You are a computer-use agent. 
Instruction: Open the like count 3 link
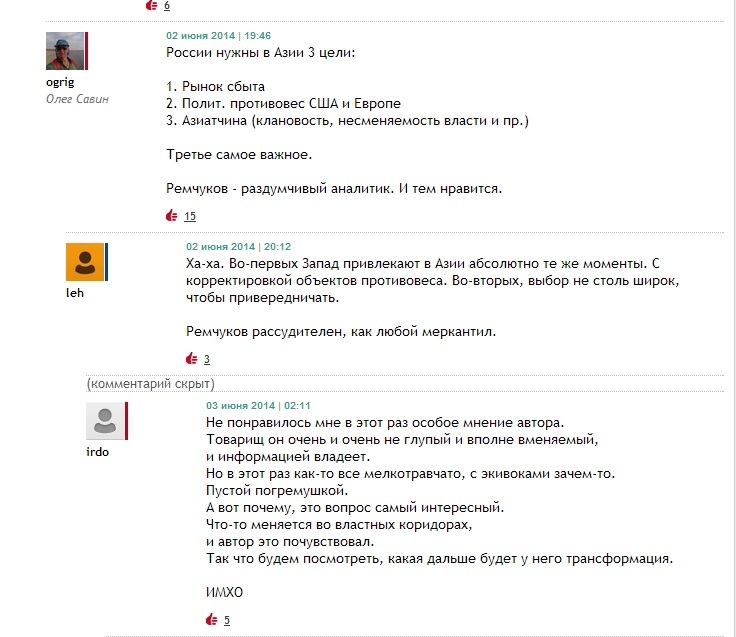(207, 360)
